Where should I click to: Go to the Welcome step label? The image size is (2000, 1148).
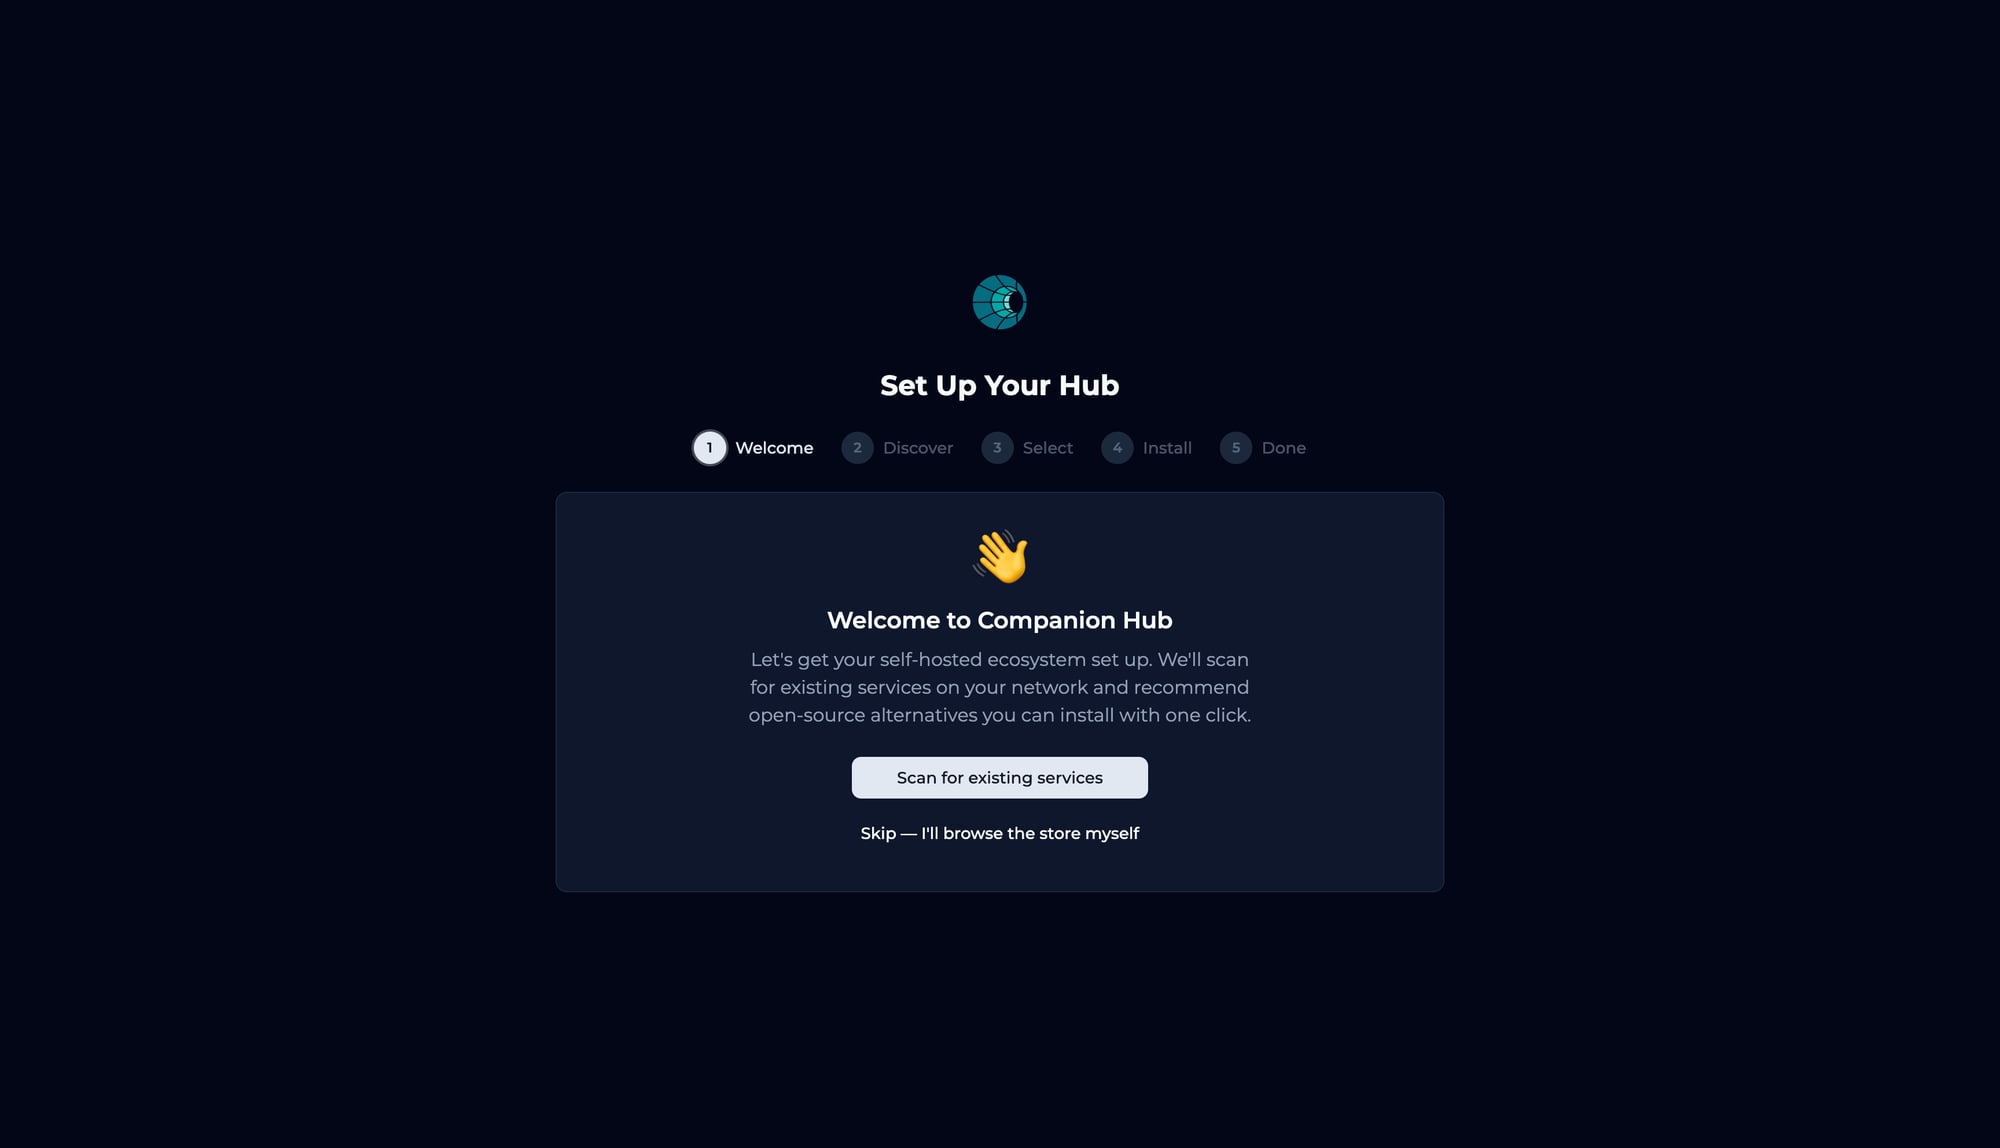tap(774, 448)
